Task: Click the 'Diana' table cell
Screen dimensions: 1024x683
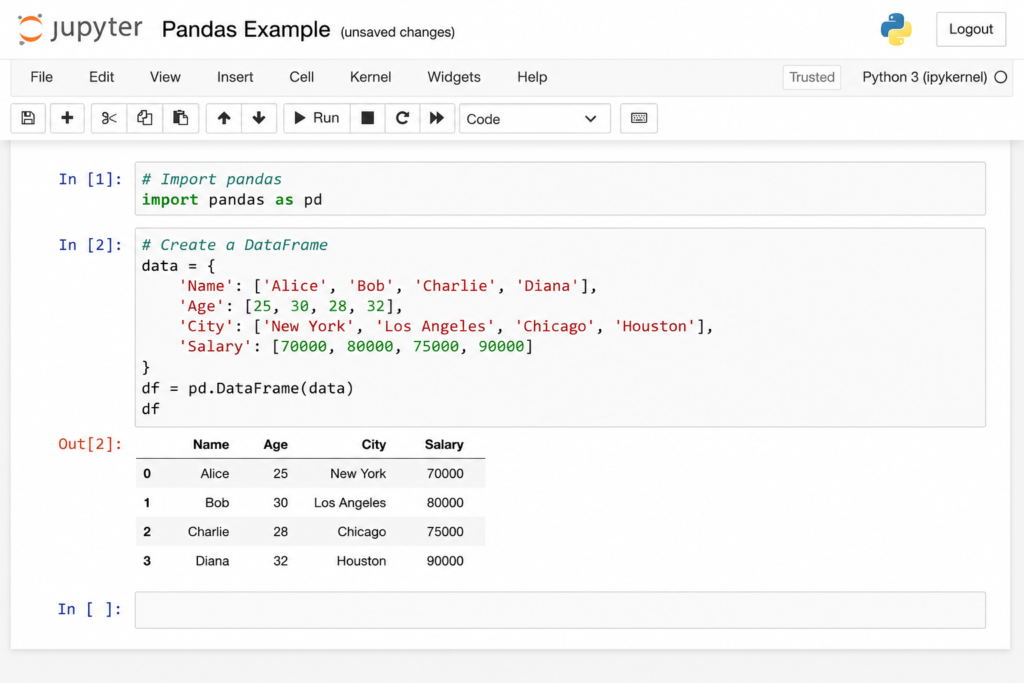Action: pos(212,561)
